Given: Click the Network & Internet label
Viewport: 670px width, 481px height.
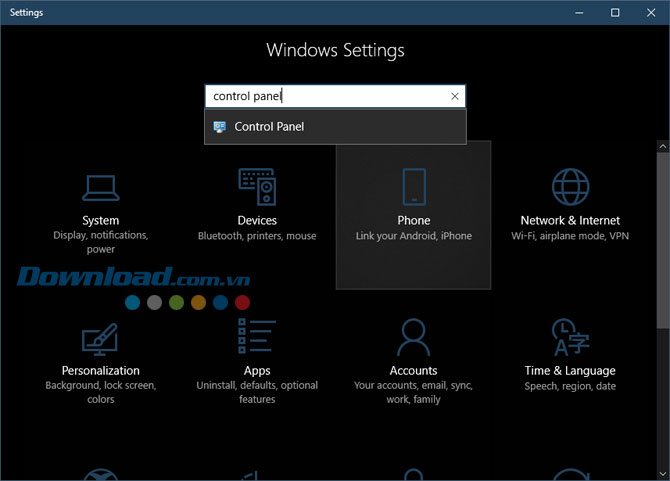Looking at the screenshot, I should click(570, 220).
